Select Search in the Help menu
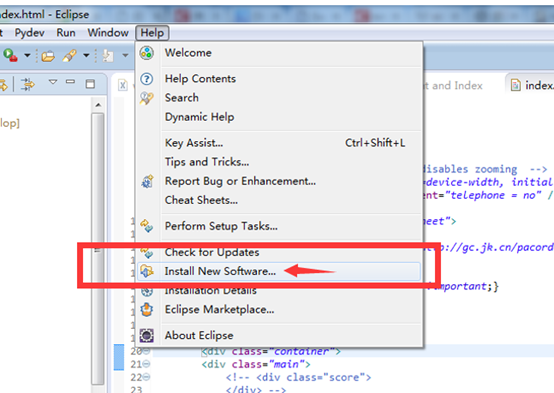 pyautogui.click(x=279, y=98)
